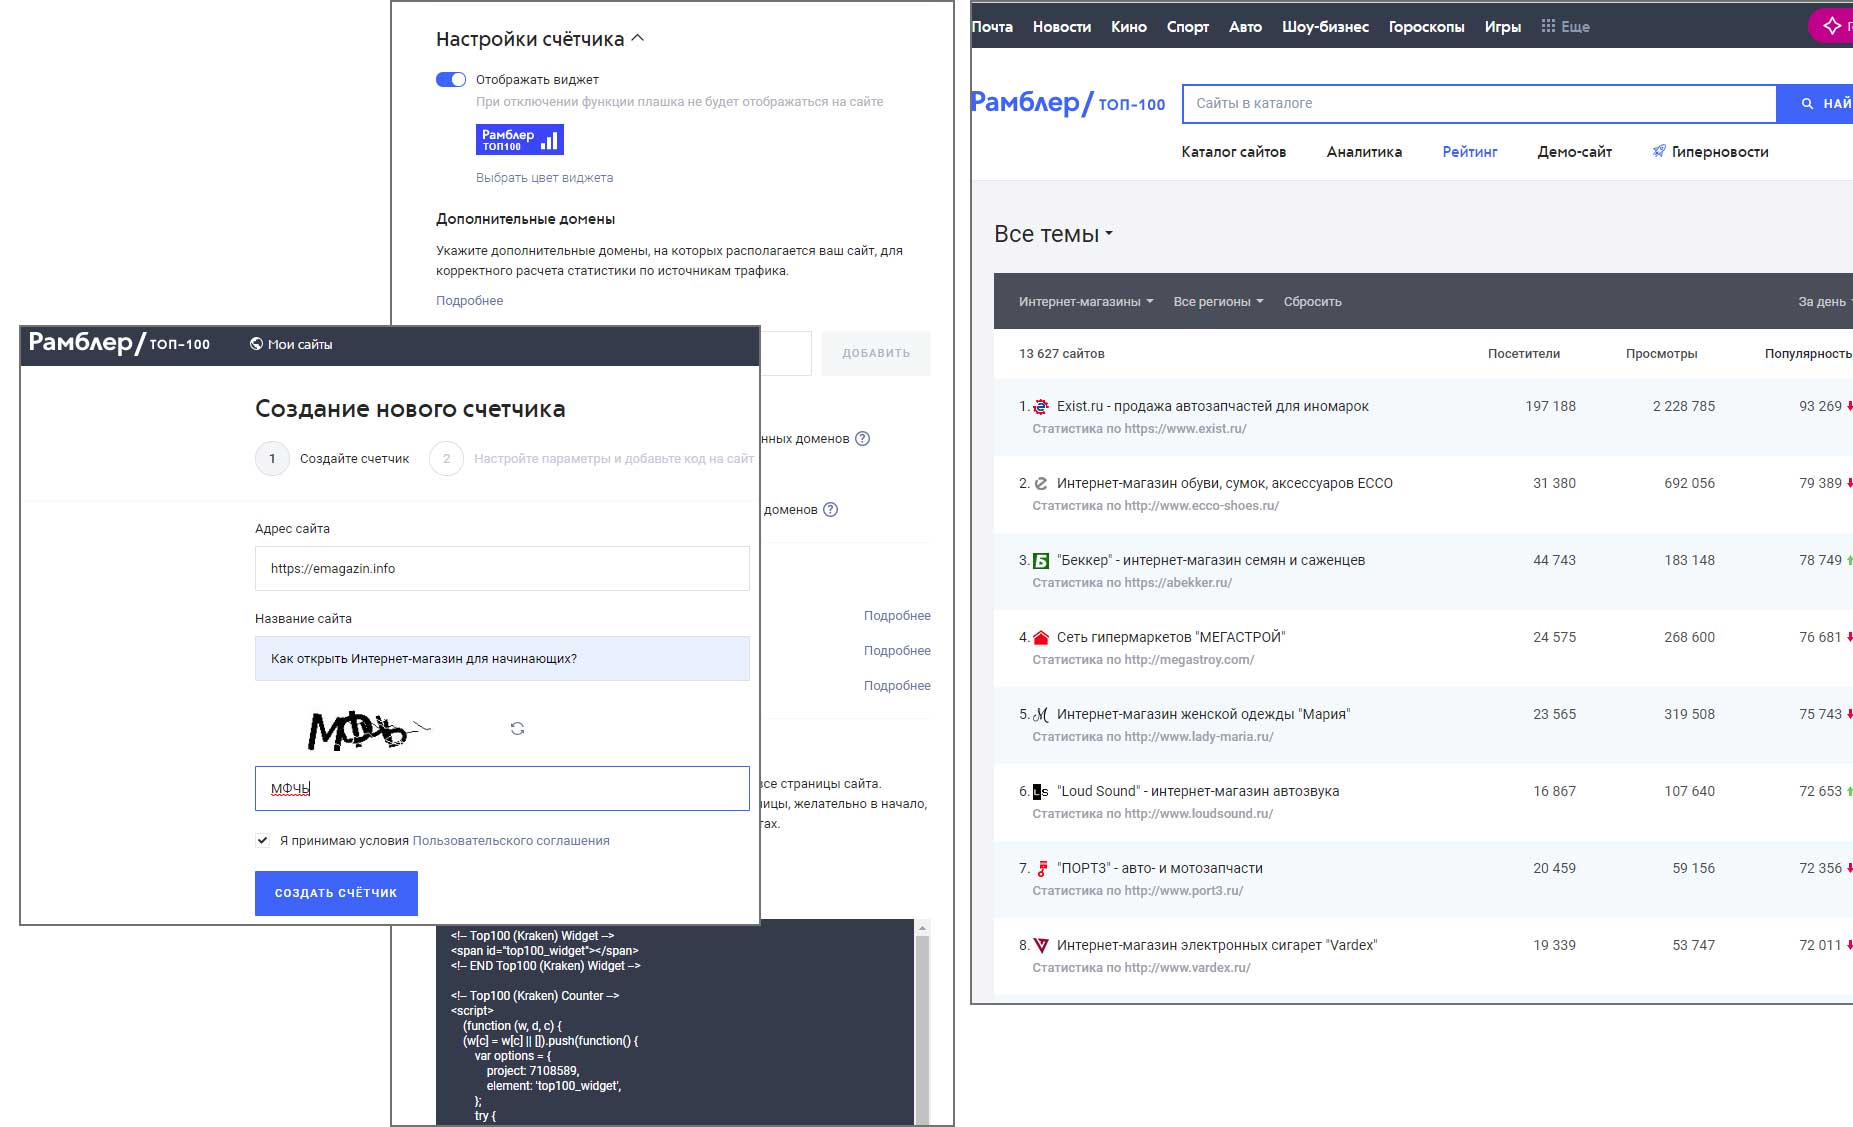Open Гороскопы in top navigation
Screen dimensions: 1853x1127
[x=1426, y=27]
